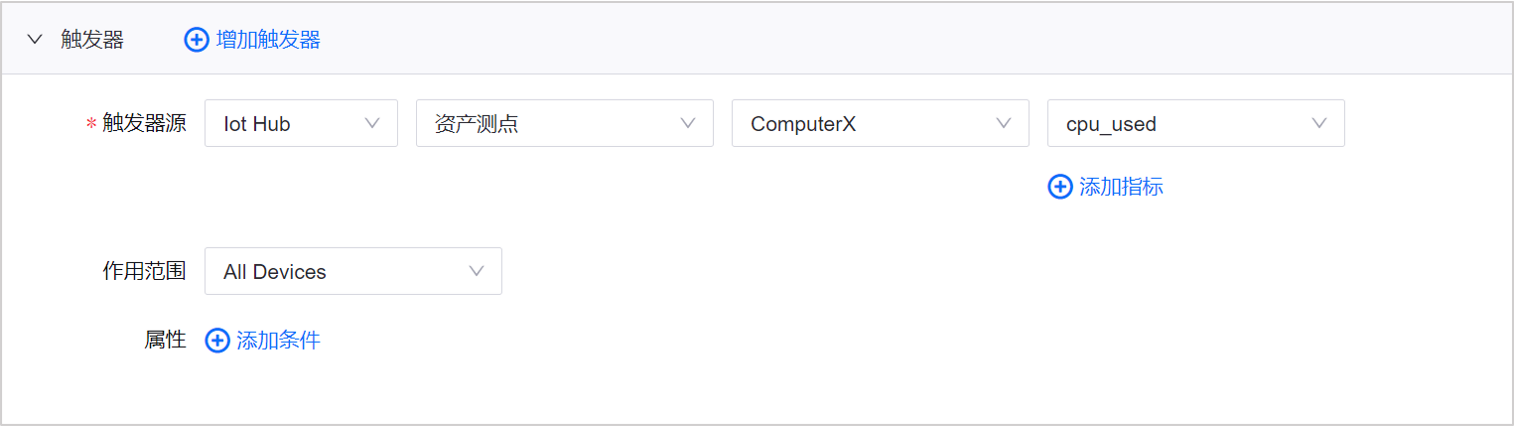Click the plus icon beside 添加条件
The width and height of the screenshot is (1514, 426).
[217, 341]
